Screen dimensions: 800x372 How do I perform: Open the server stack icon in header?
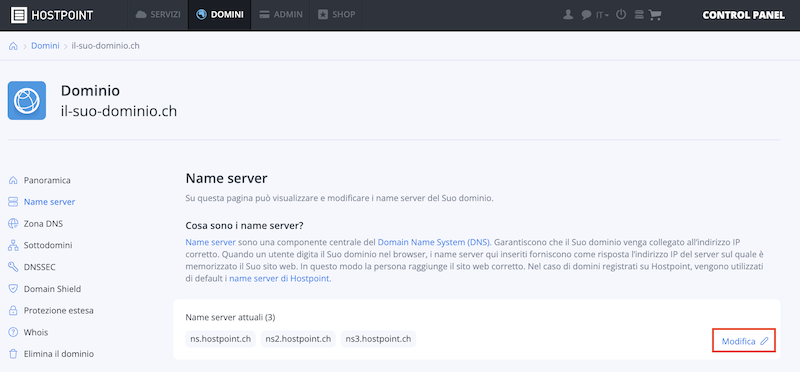[x=639, y=15]
